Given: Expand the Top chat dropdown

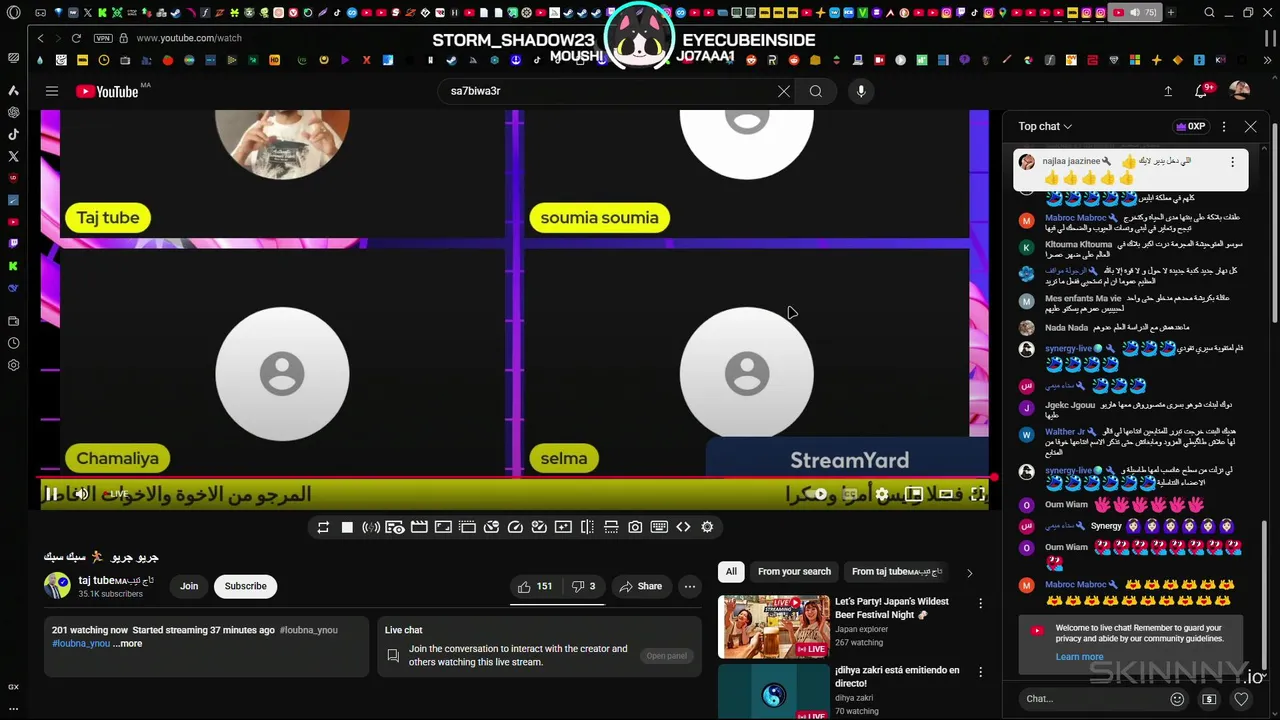Looking at the screenshot, I should [1045, 126].
